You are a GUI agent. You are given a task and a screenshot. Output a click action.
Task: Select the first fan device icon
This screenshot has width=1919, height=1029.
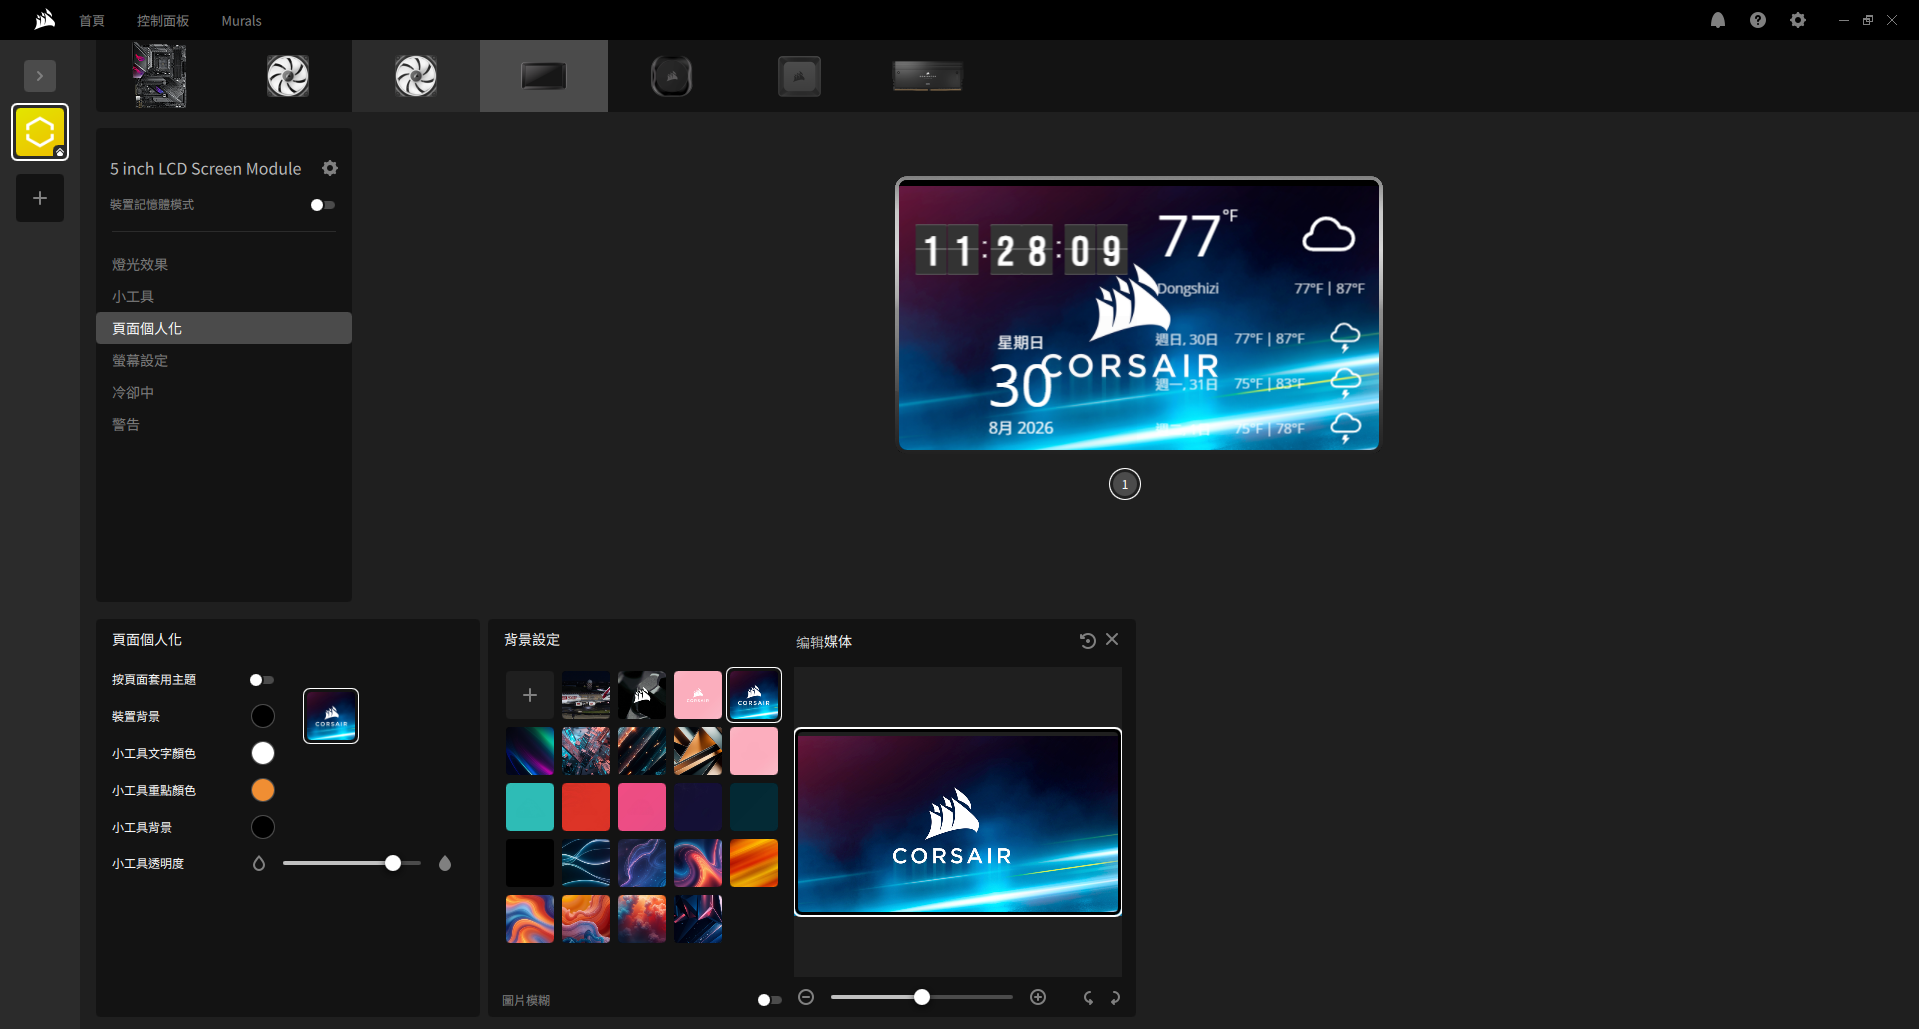click(288, 76)
